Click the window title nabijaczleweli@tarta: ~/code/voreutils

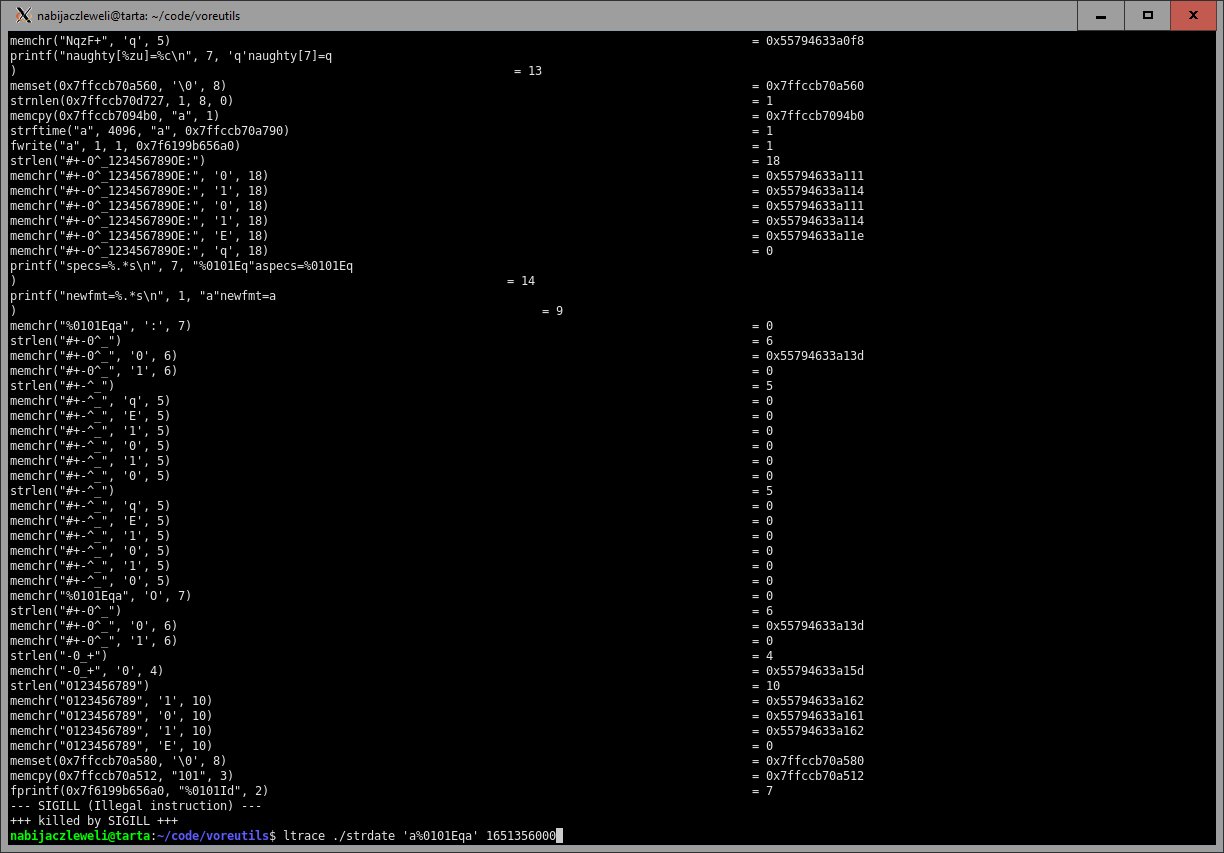(x=139, y=16)
